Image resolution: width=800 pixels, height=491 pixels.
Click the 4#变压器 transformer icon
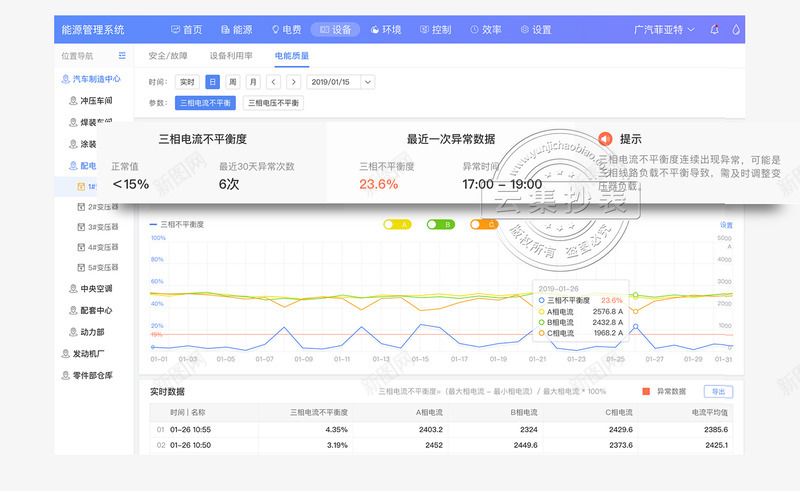(x=81, y=247)
